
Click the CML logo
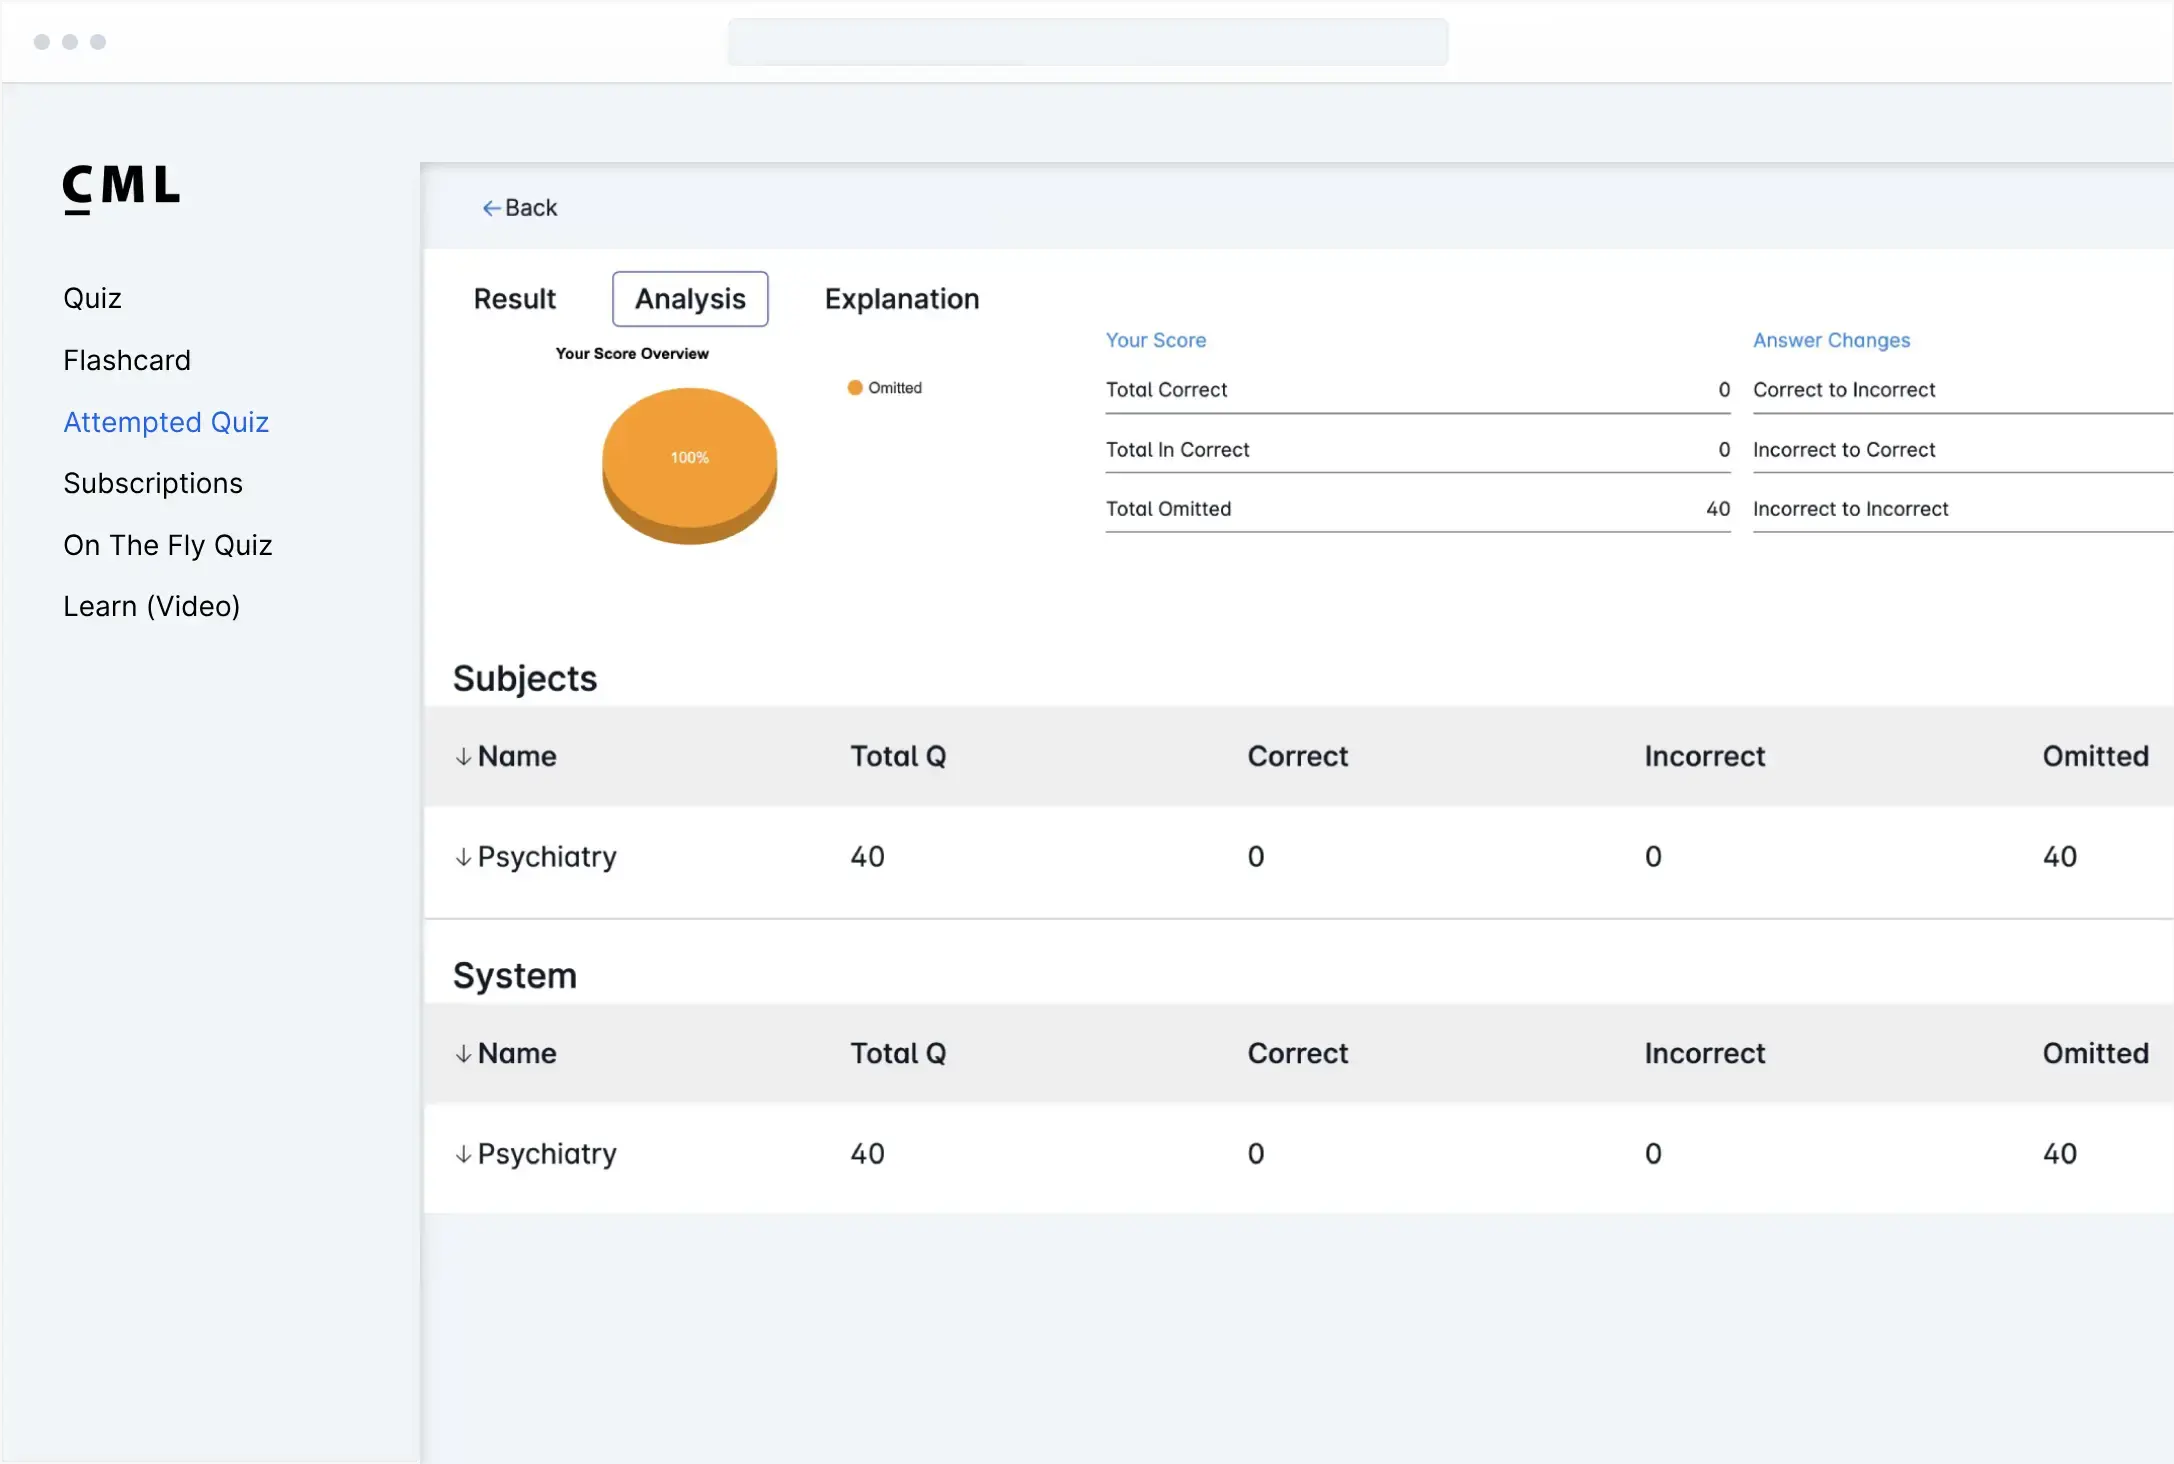tap(121, 188)
